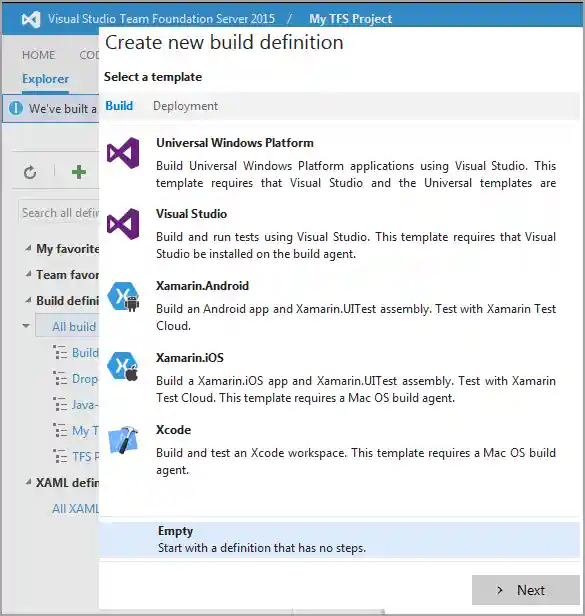This screenshot has height=616, width=585.
Task: Switch to the Deployment template tab
Action: pyautogui.click(x=185, y=106)
